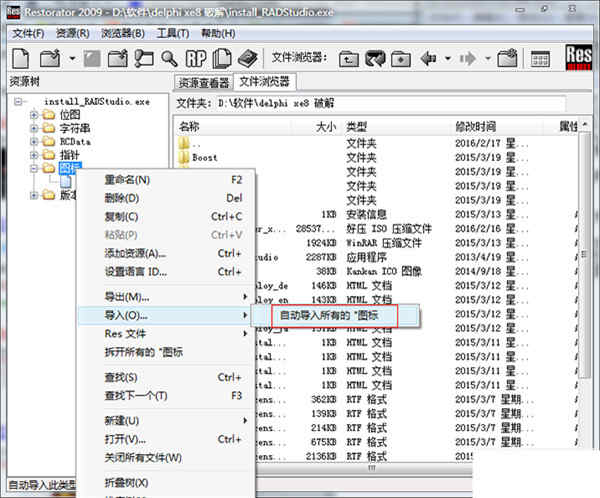Click the open-folder icon beside forward arrow
The height and width of the screenshot is (498, 600).
pos(507,59)
